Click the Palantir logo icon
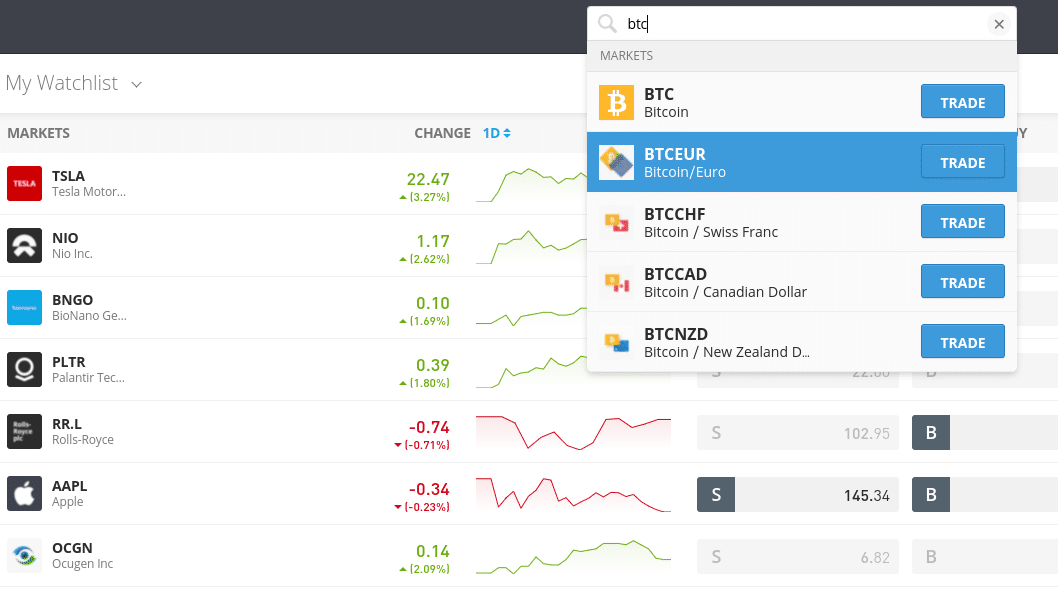This screenshot has width=1058, height=600. pyautogui.click(x=24, y=370)
